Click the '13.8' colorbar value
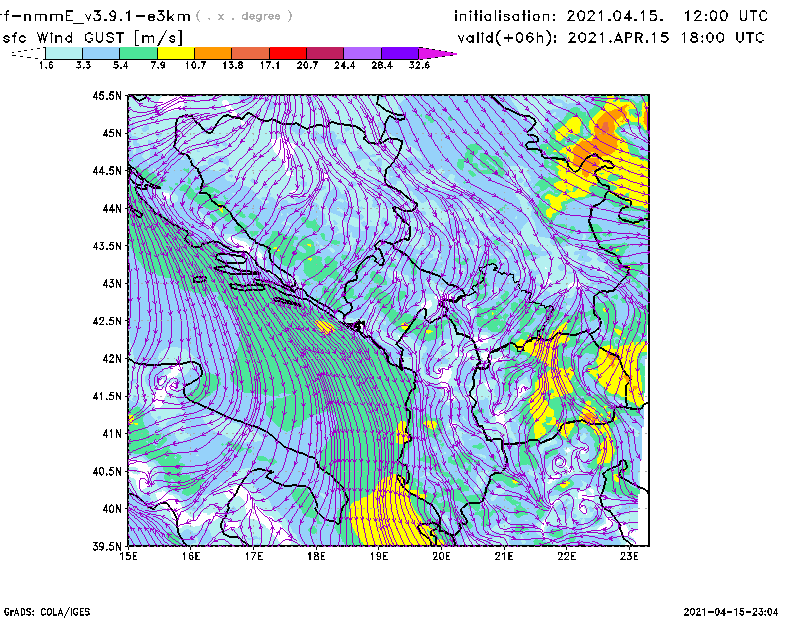Image resolution: width=800 pixels, height=618 pixels. tap(233, 65)
